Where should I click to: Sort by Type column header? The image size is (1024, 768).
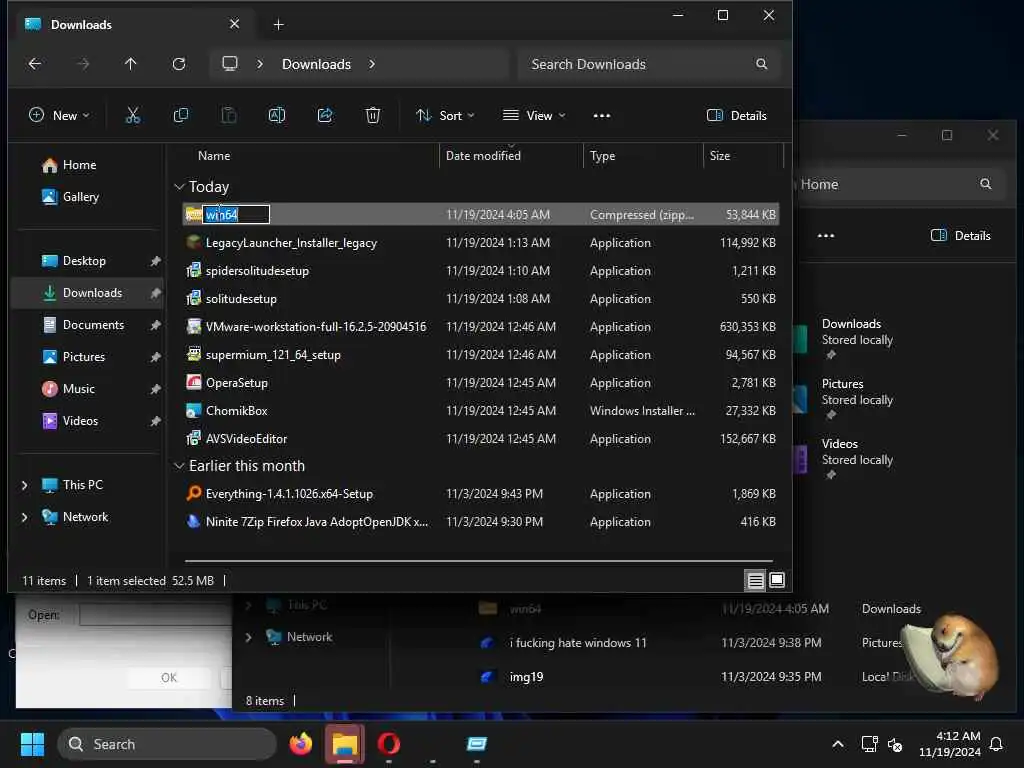point(602,156)
